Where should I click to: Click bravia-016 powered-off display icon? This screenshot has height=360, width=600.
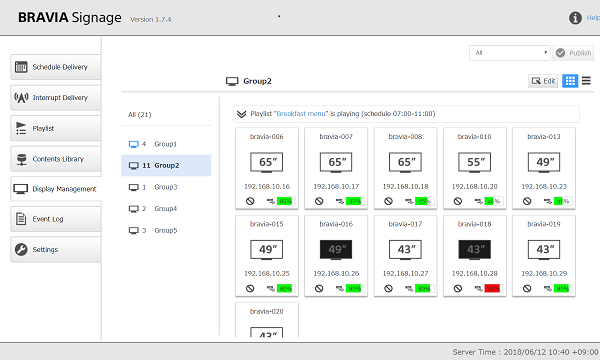[336, 250]
